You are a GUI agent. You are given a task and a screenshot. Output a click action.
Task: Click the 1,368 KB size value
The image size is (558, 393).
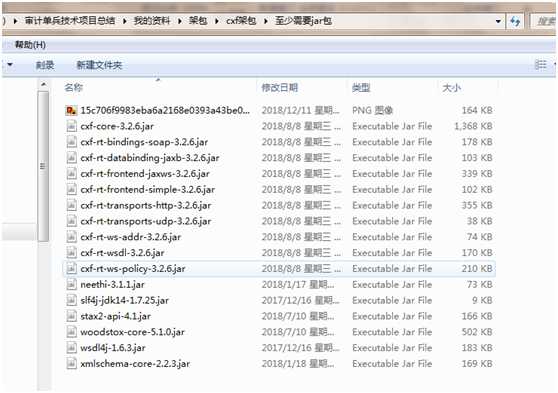[474, 126]
